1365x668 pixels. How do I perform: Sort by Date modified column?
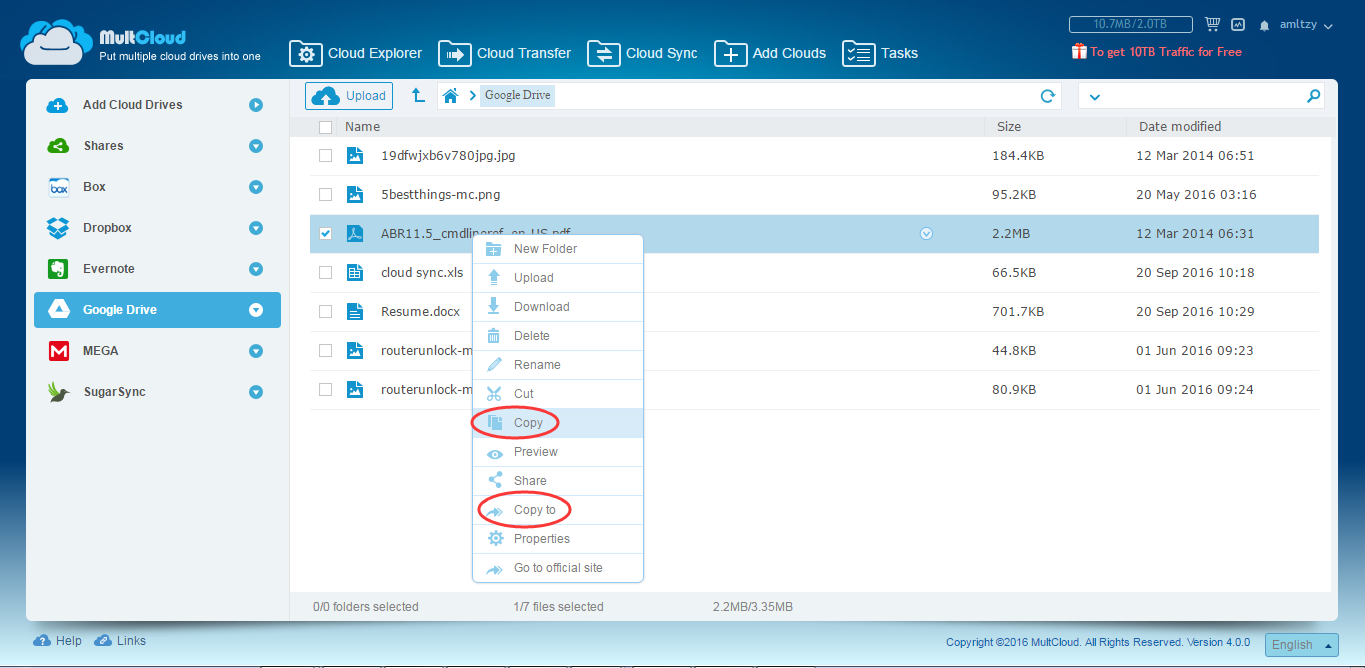click(x=1180, y=127)
